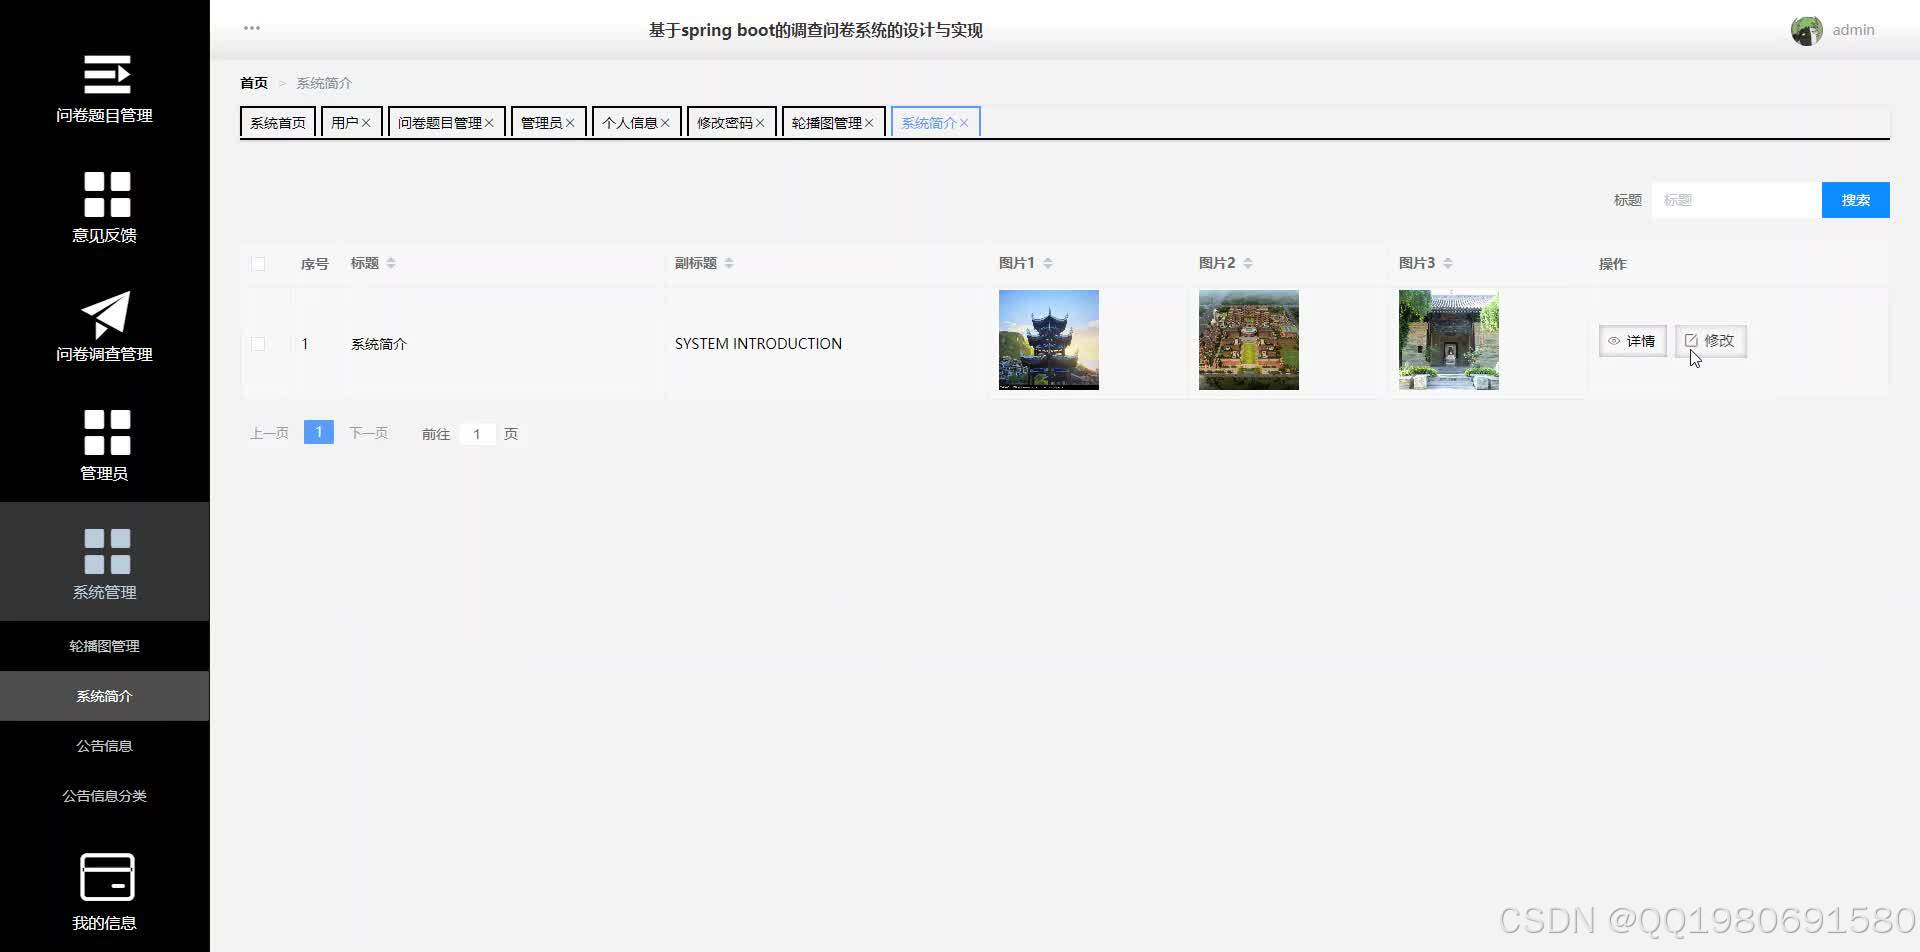Open 图片3 stone gate thumbnail

[x=1449, y=340]
